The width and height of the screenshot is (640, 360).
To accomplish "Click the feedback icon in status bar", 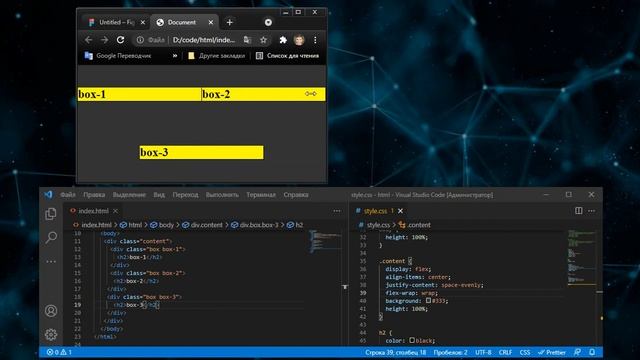I will tap(577, 352).
